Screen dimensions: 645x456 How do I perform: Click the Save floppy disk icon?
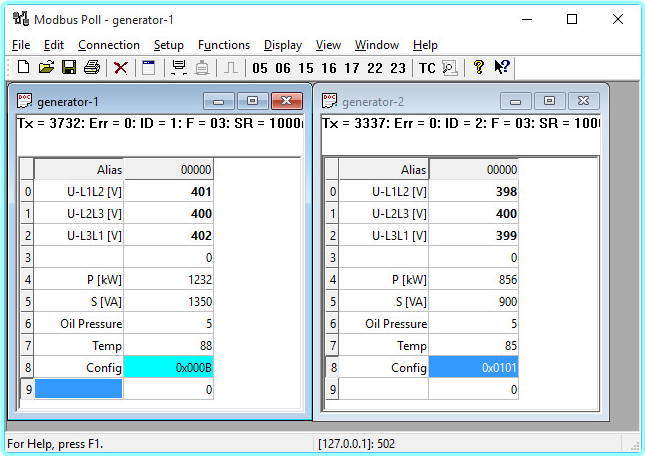69,68
